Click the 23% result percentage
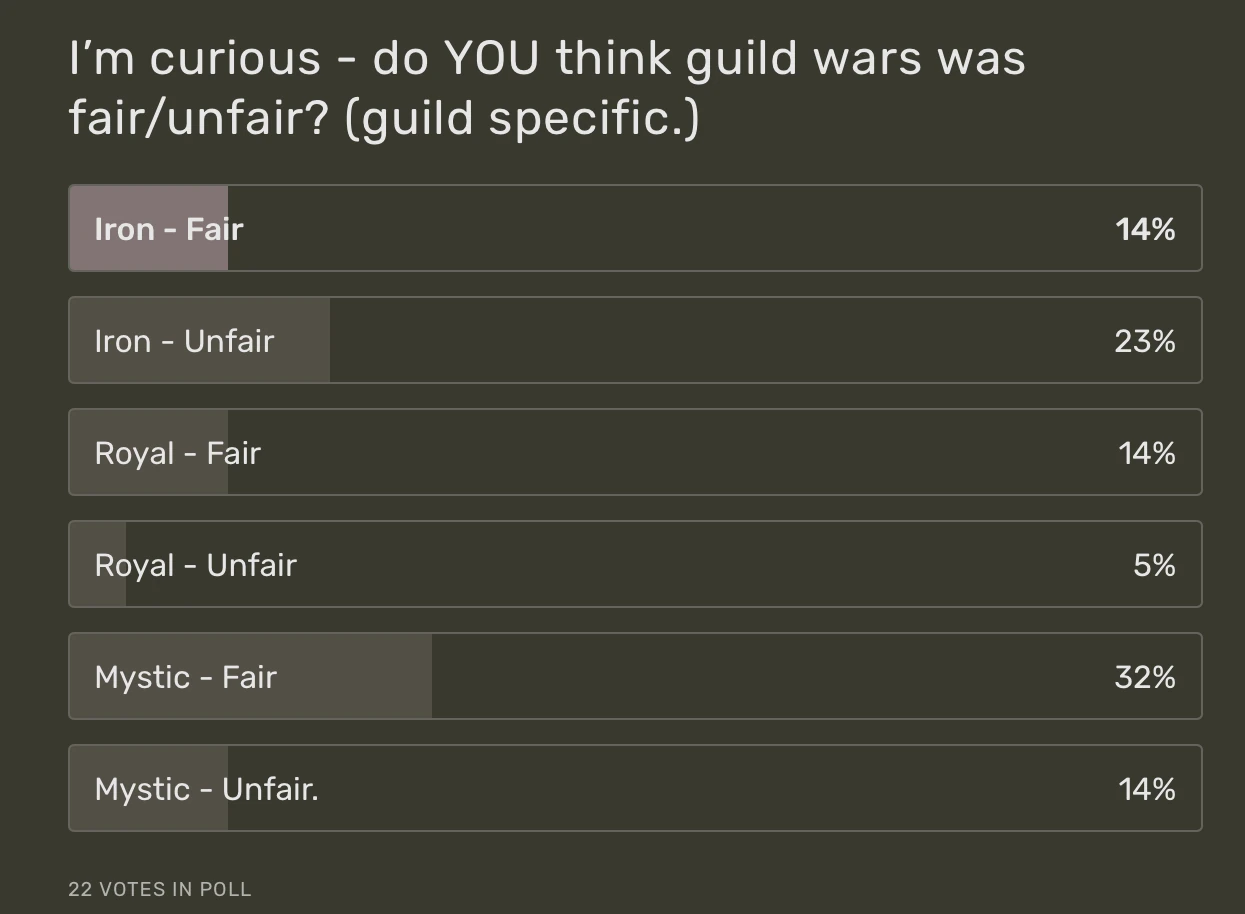Viewport: 1245px width, 914px height. tap(1145, 341)
